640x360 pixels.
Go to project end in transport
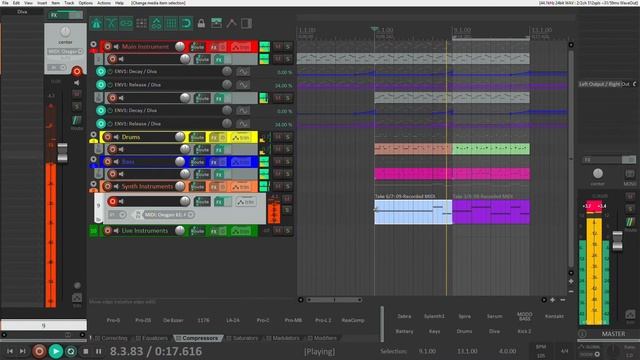pos(22,351)
